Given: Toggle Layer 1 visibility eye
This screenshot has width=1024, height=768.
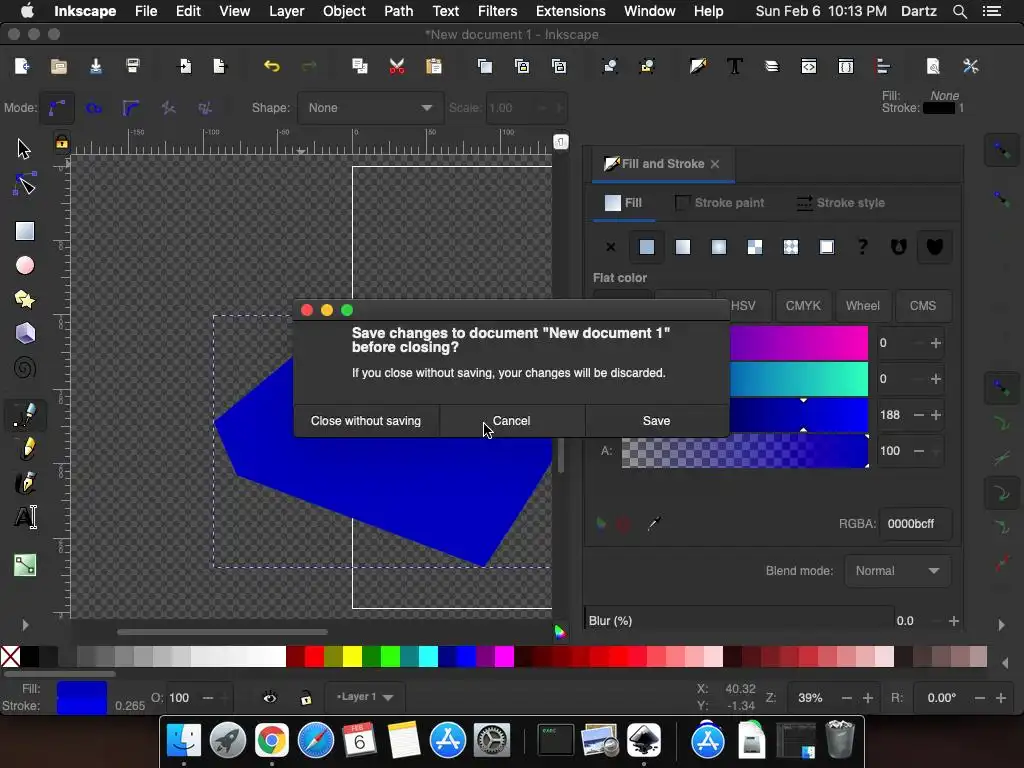Looking at the screenshot, I should click(x=270, y=697).
